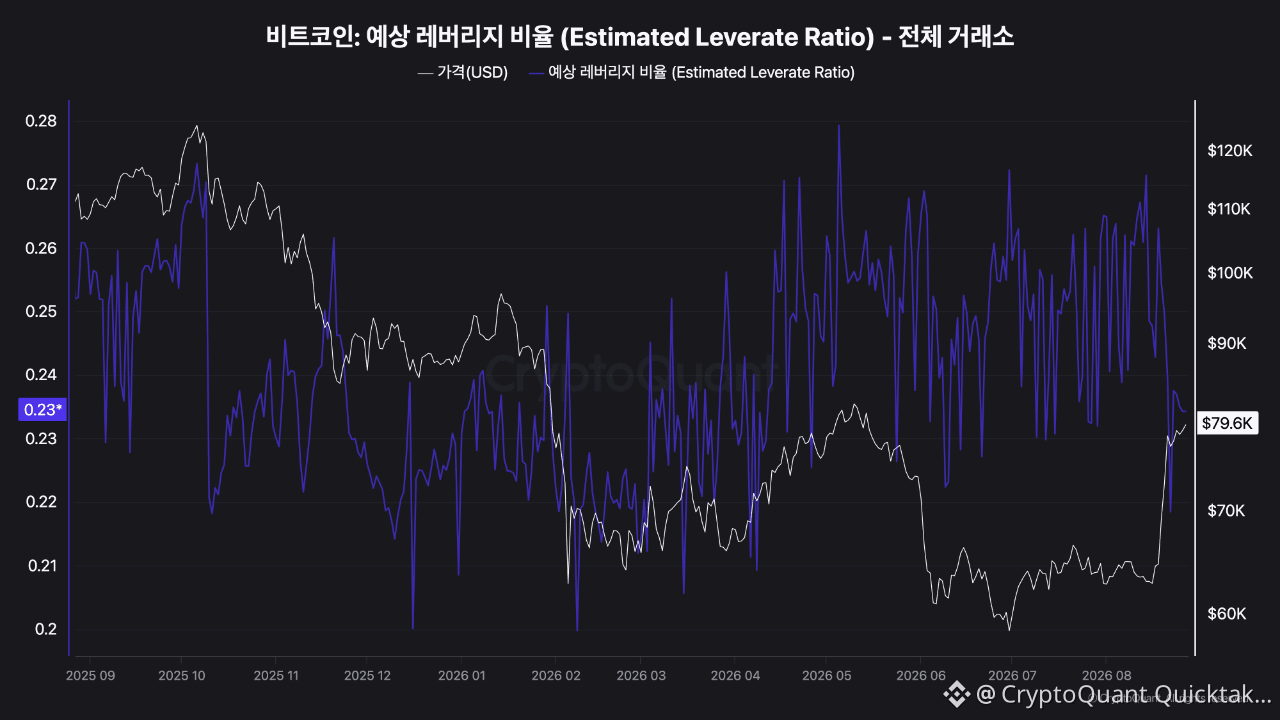Click the 0.28 left axis label

point(41,121)
